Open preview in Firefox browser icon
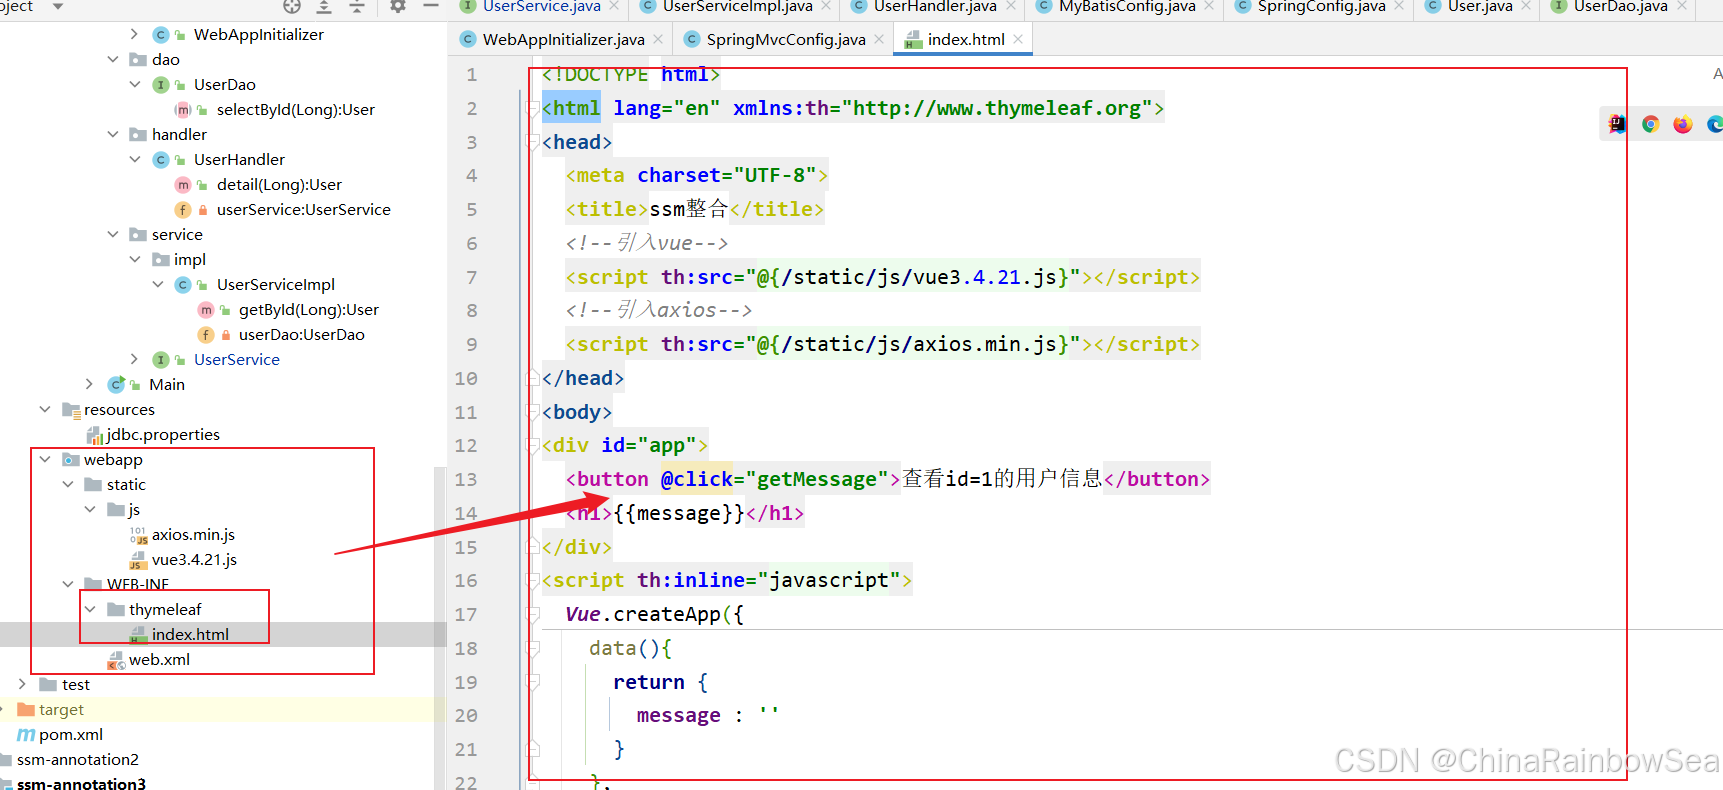The width and height of the screenshot is (1723, 790). (x=1683, y=124)
